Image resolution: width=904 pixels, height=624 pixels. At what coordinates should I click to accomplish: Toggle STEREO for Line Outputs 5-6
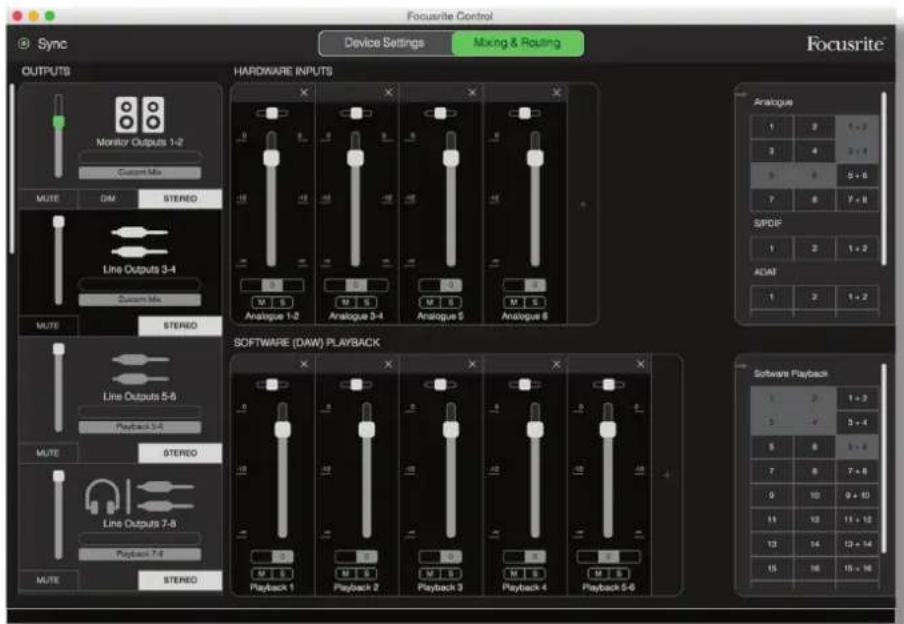coord(180,453)
